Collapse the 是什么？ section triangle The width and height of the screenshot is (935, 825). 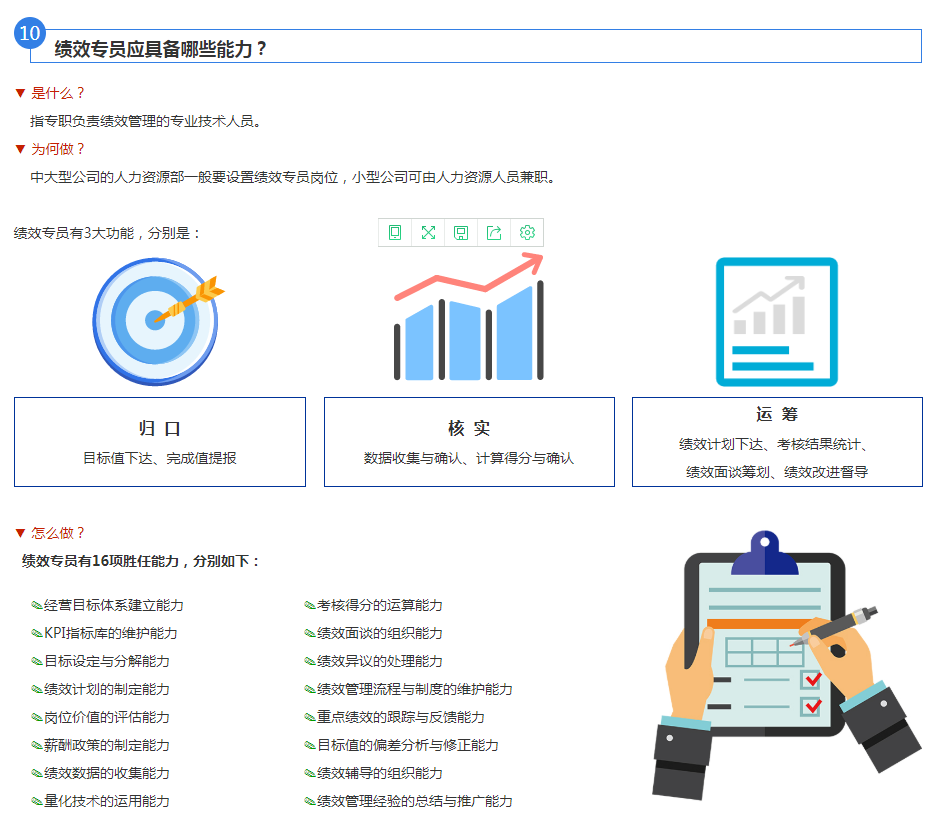[x=19, y=93]
